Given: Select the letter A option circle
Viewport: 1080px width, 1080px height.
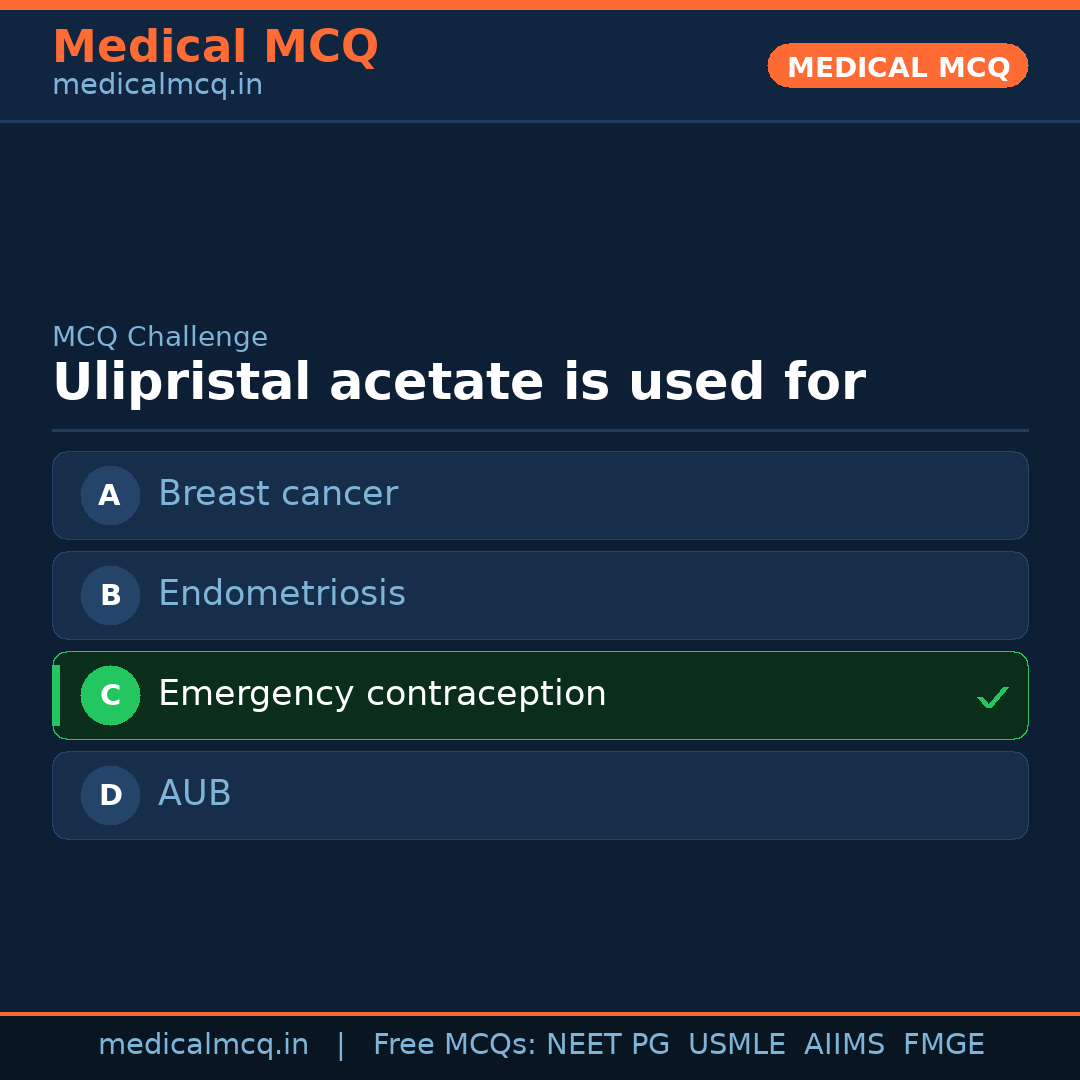Looking at the screenshot, I should 110,495.
